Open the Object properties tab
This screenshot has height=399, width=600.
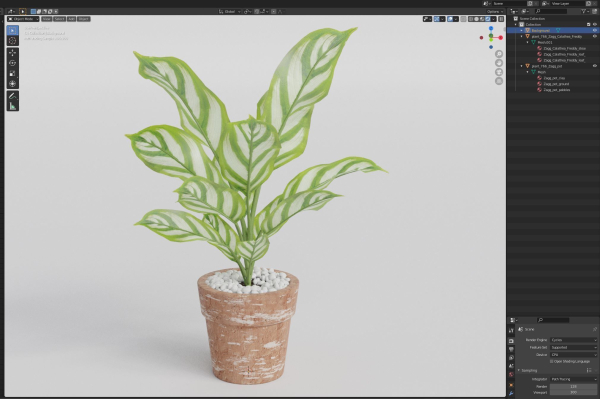(x=511, y=385)
